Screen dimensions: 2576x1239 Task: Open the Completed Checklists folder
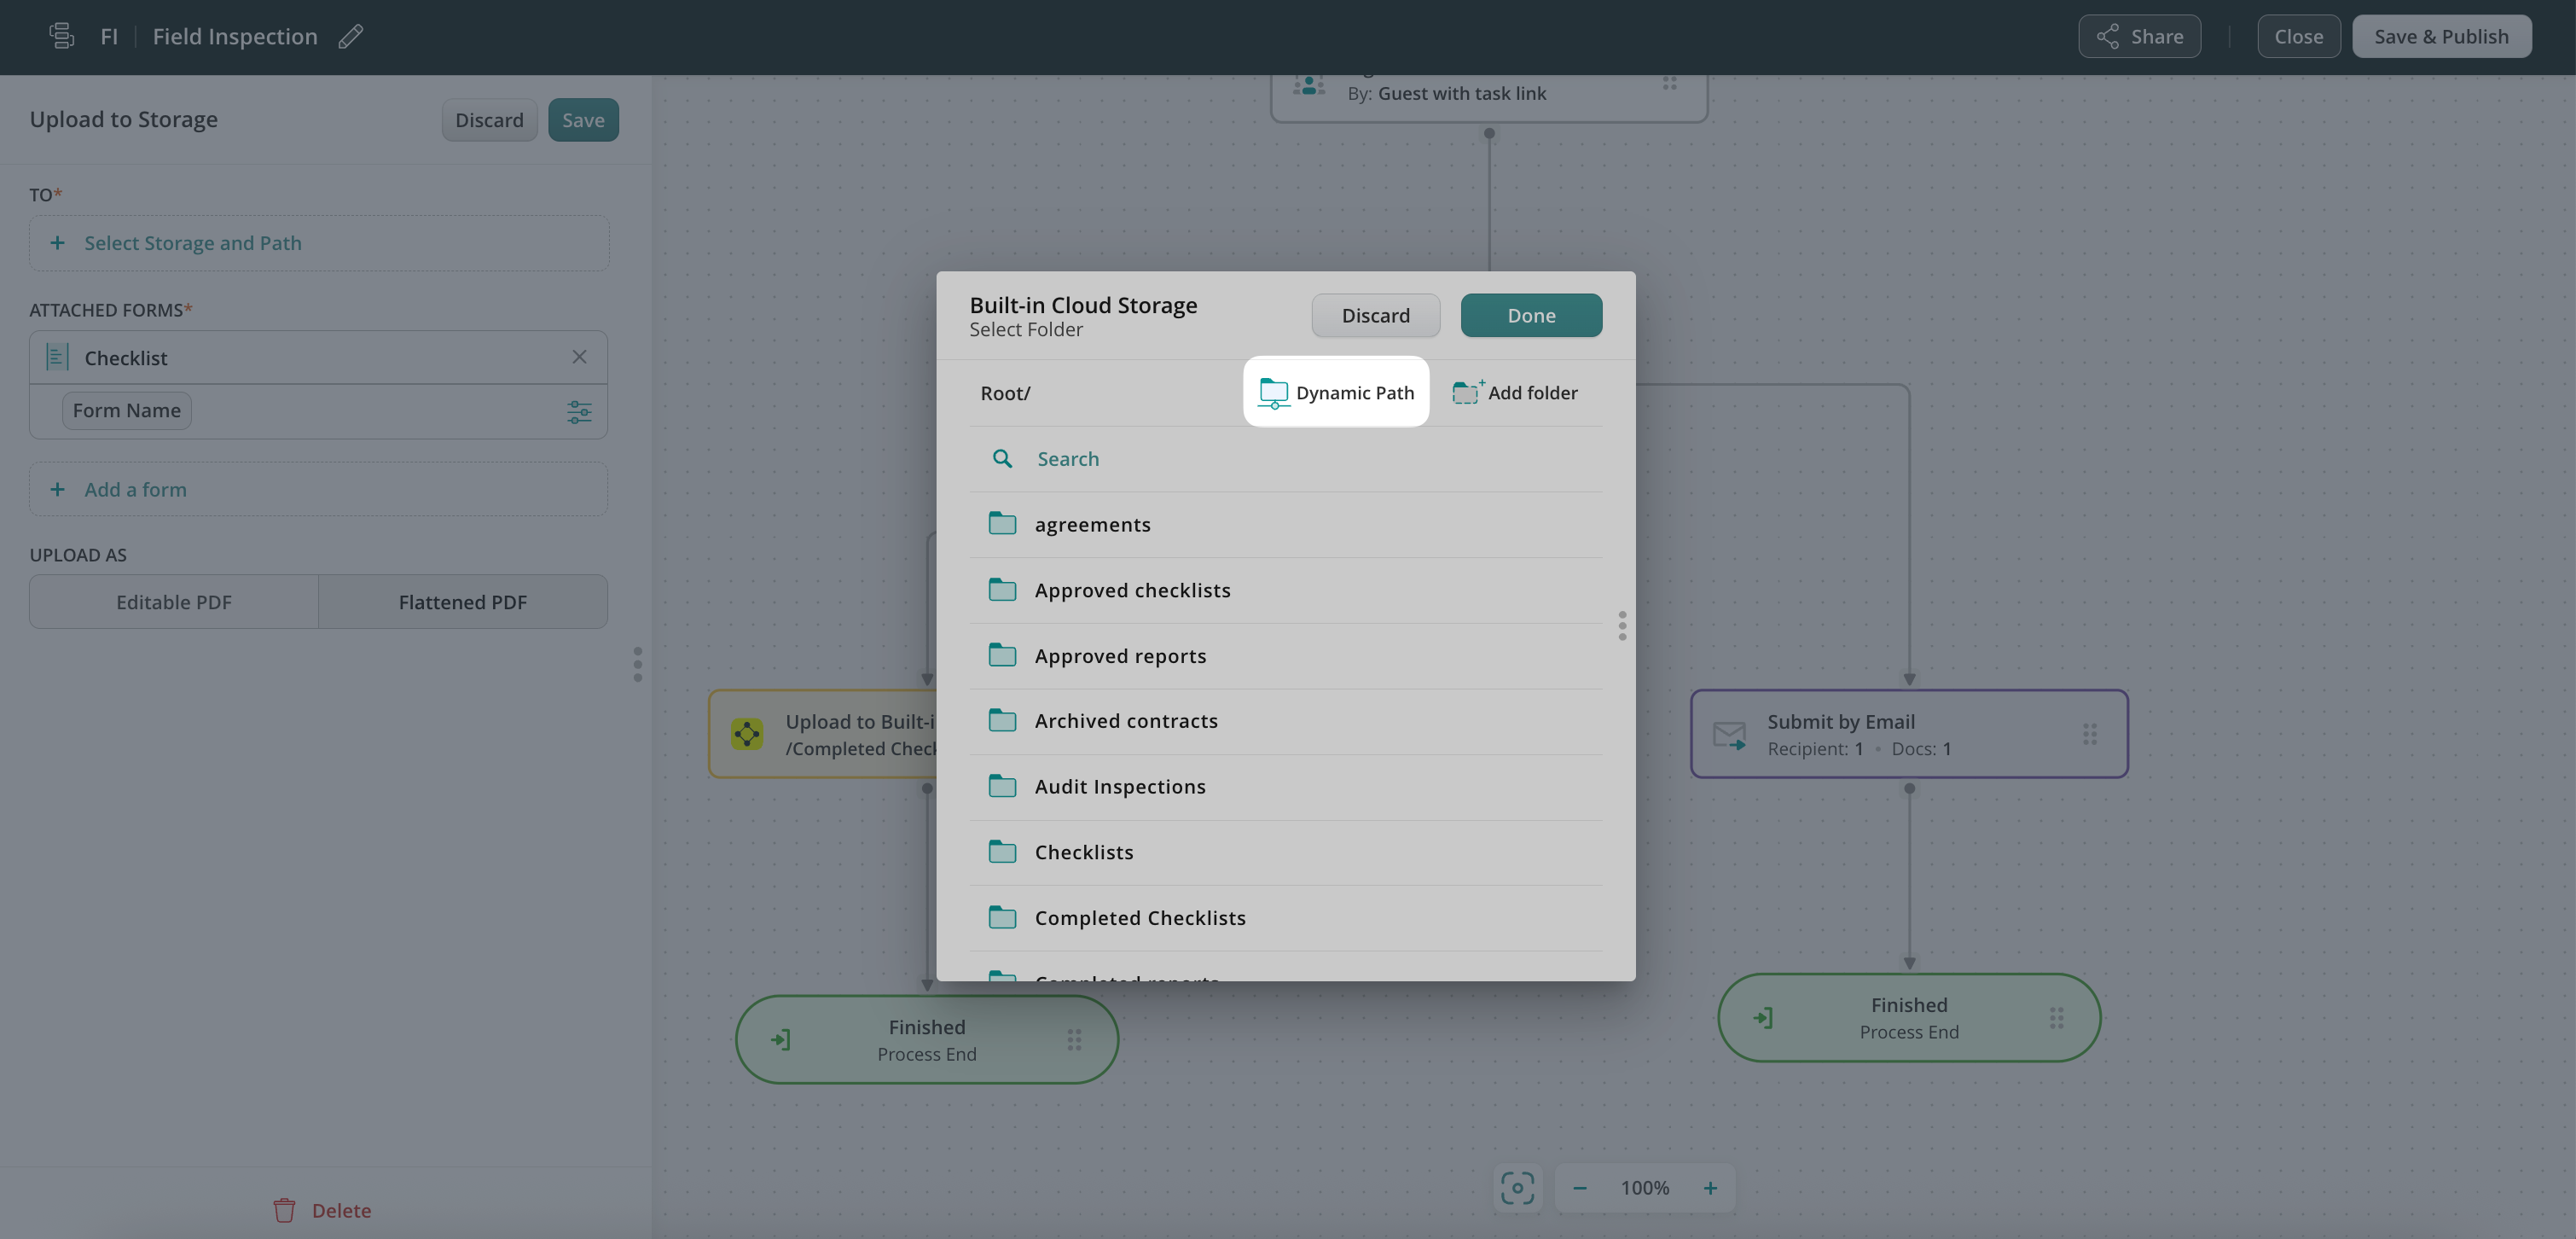[1139, 918]
